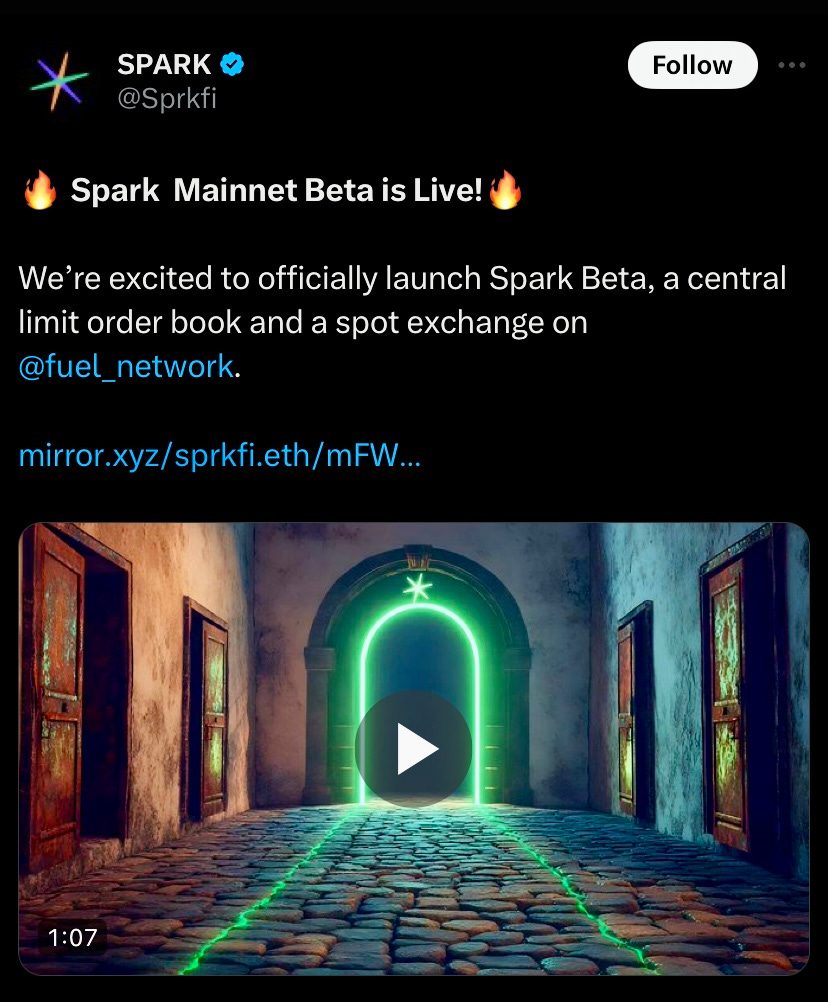Open the three-dot more options menu
Screen dimensions: 828x1002
792,65
